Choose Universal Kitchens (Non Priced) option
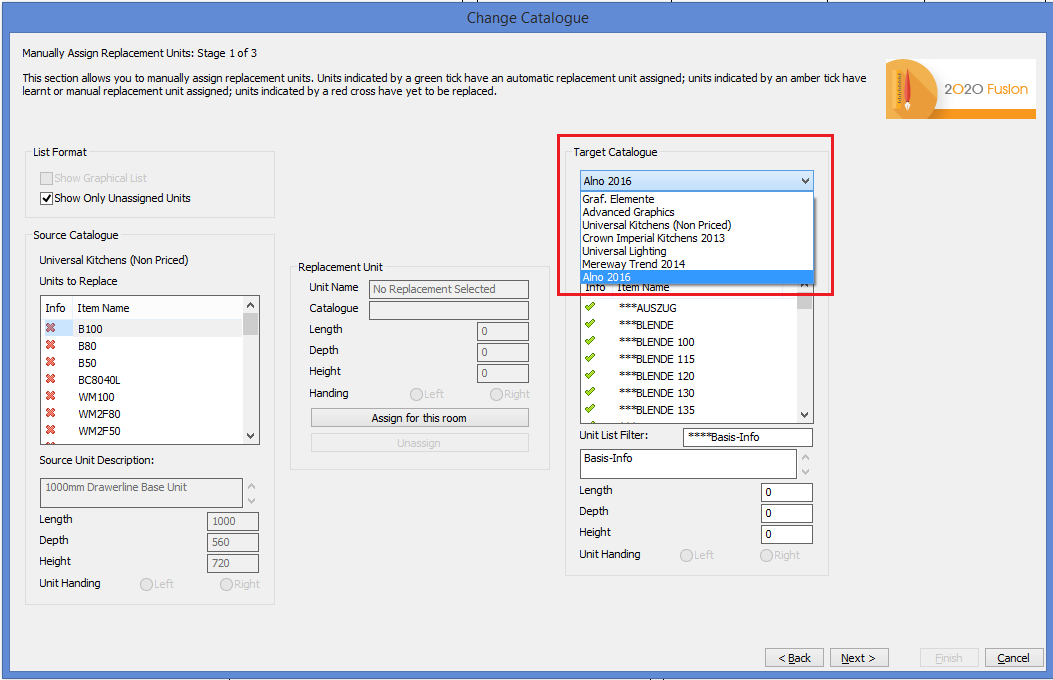This screenshot has height=680, width=1053. coord(696,225)
